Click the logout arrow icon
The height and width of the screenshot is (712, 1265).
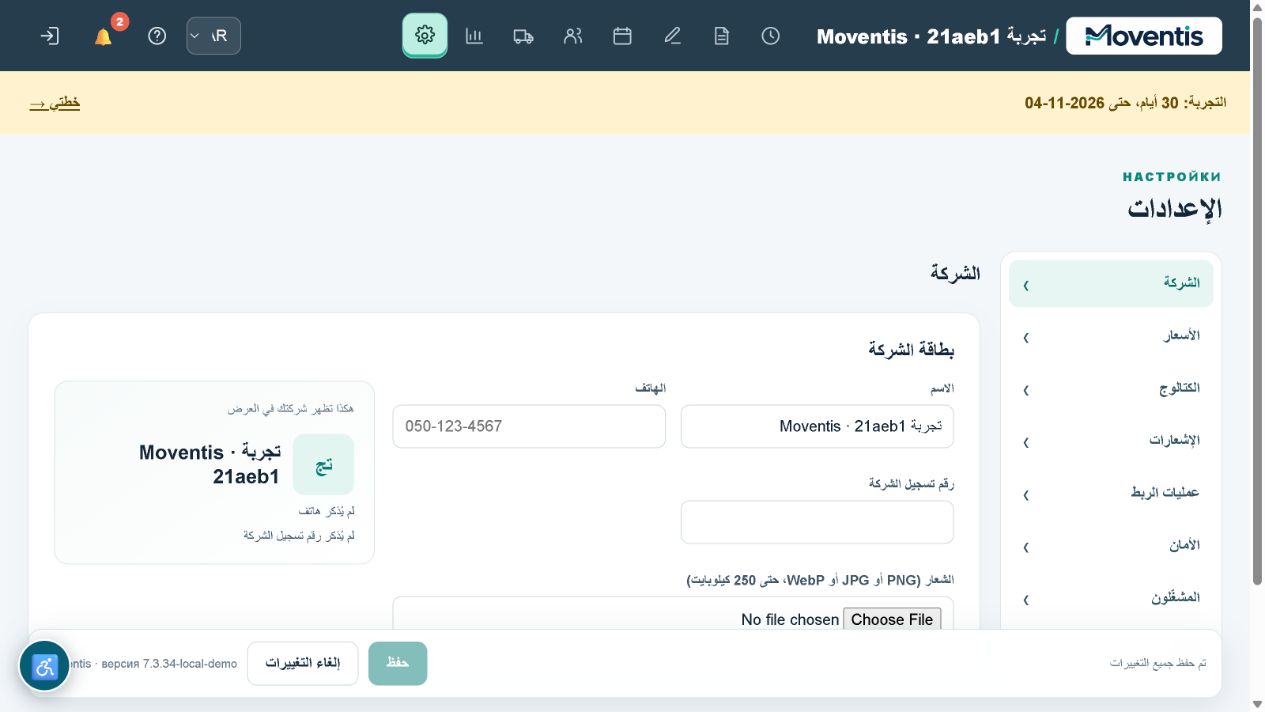49,36
